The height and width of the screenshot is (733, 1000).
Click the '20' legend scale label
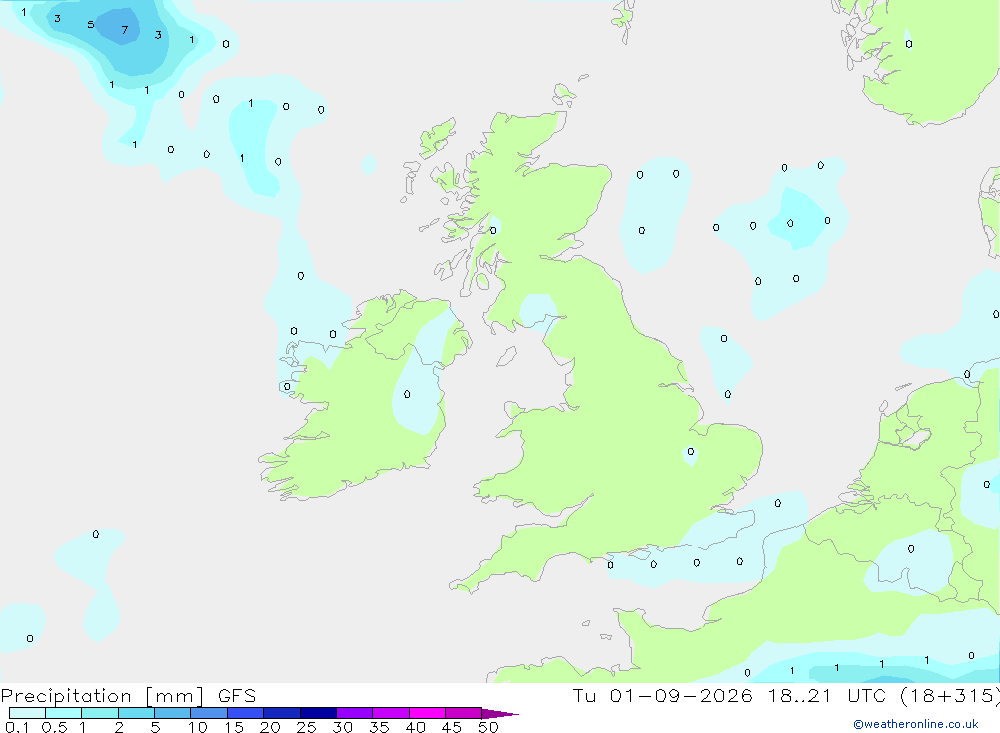[x=270, y=727]
